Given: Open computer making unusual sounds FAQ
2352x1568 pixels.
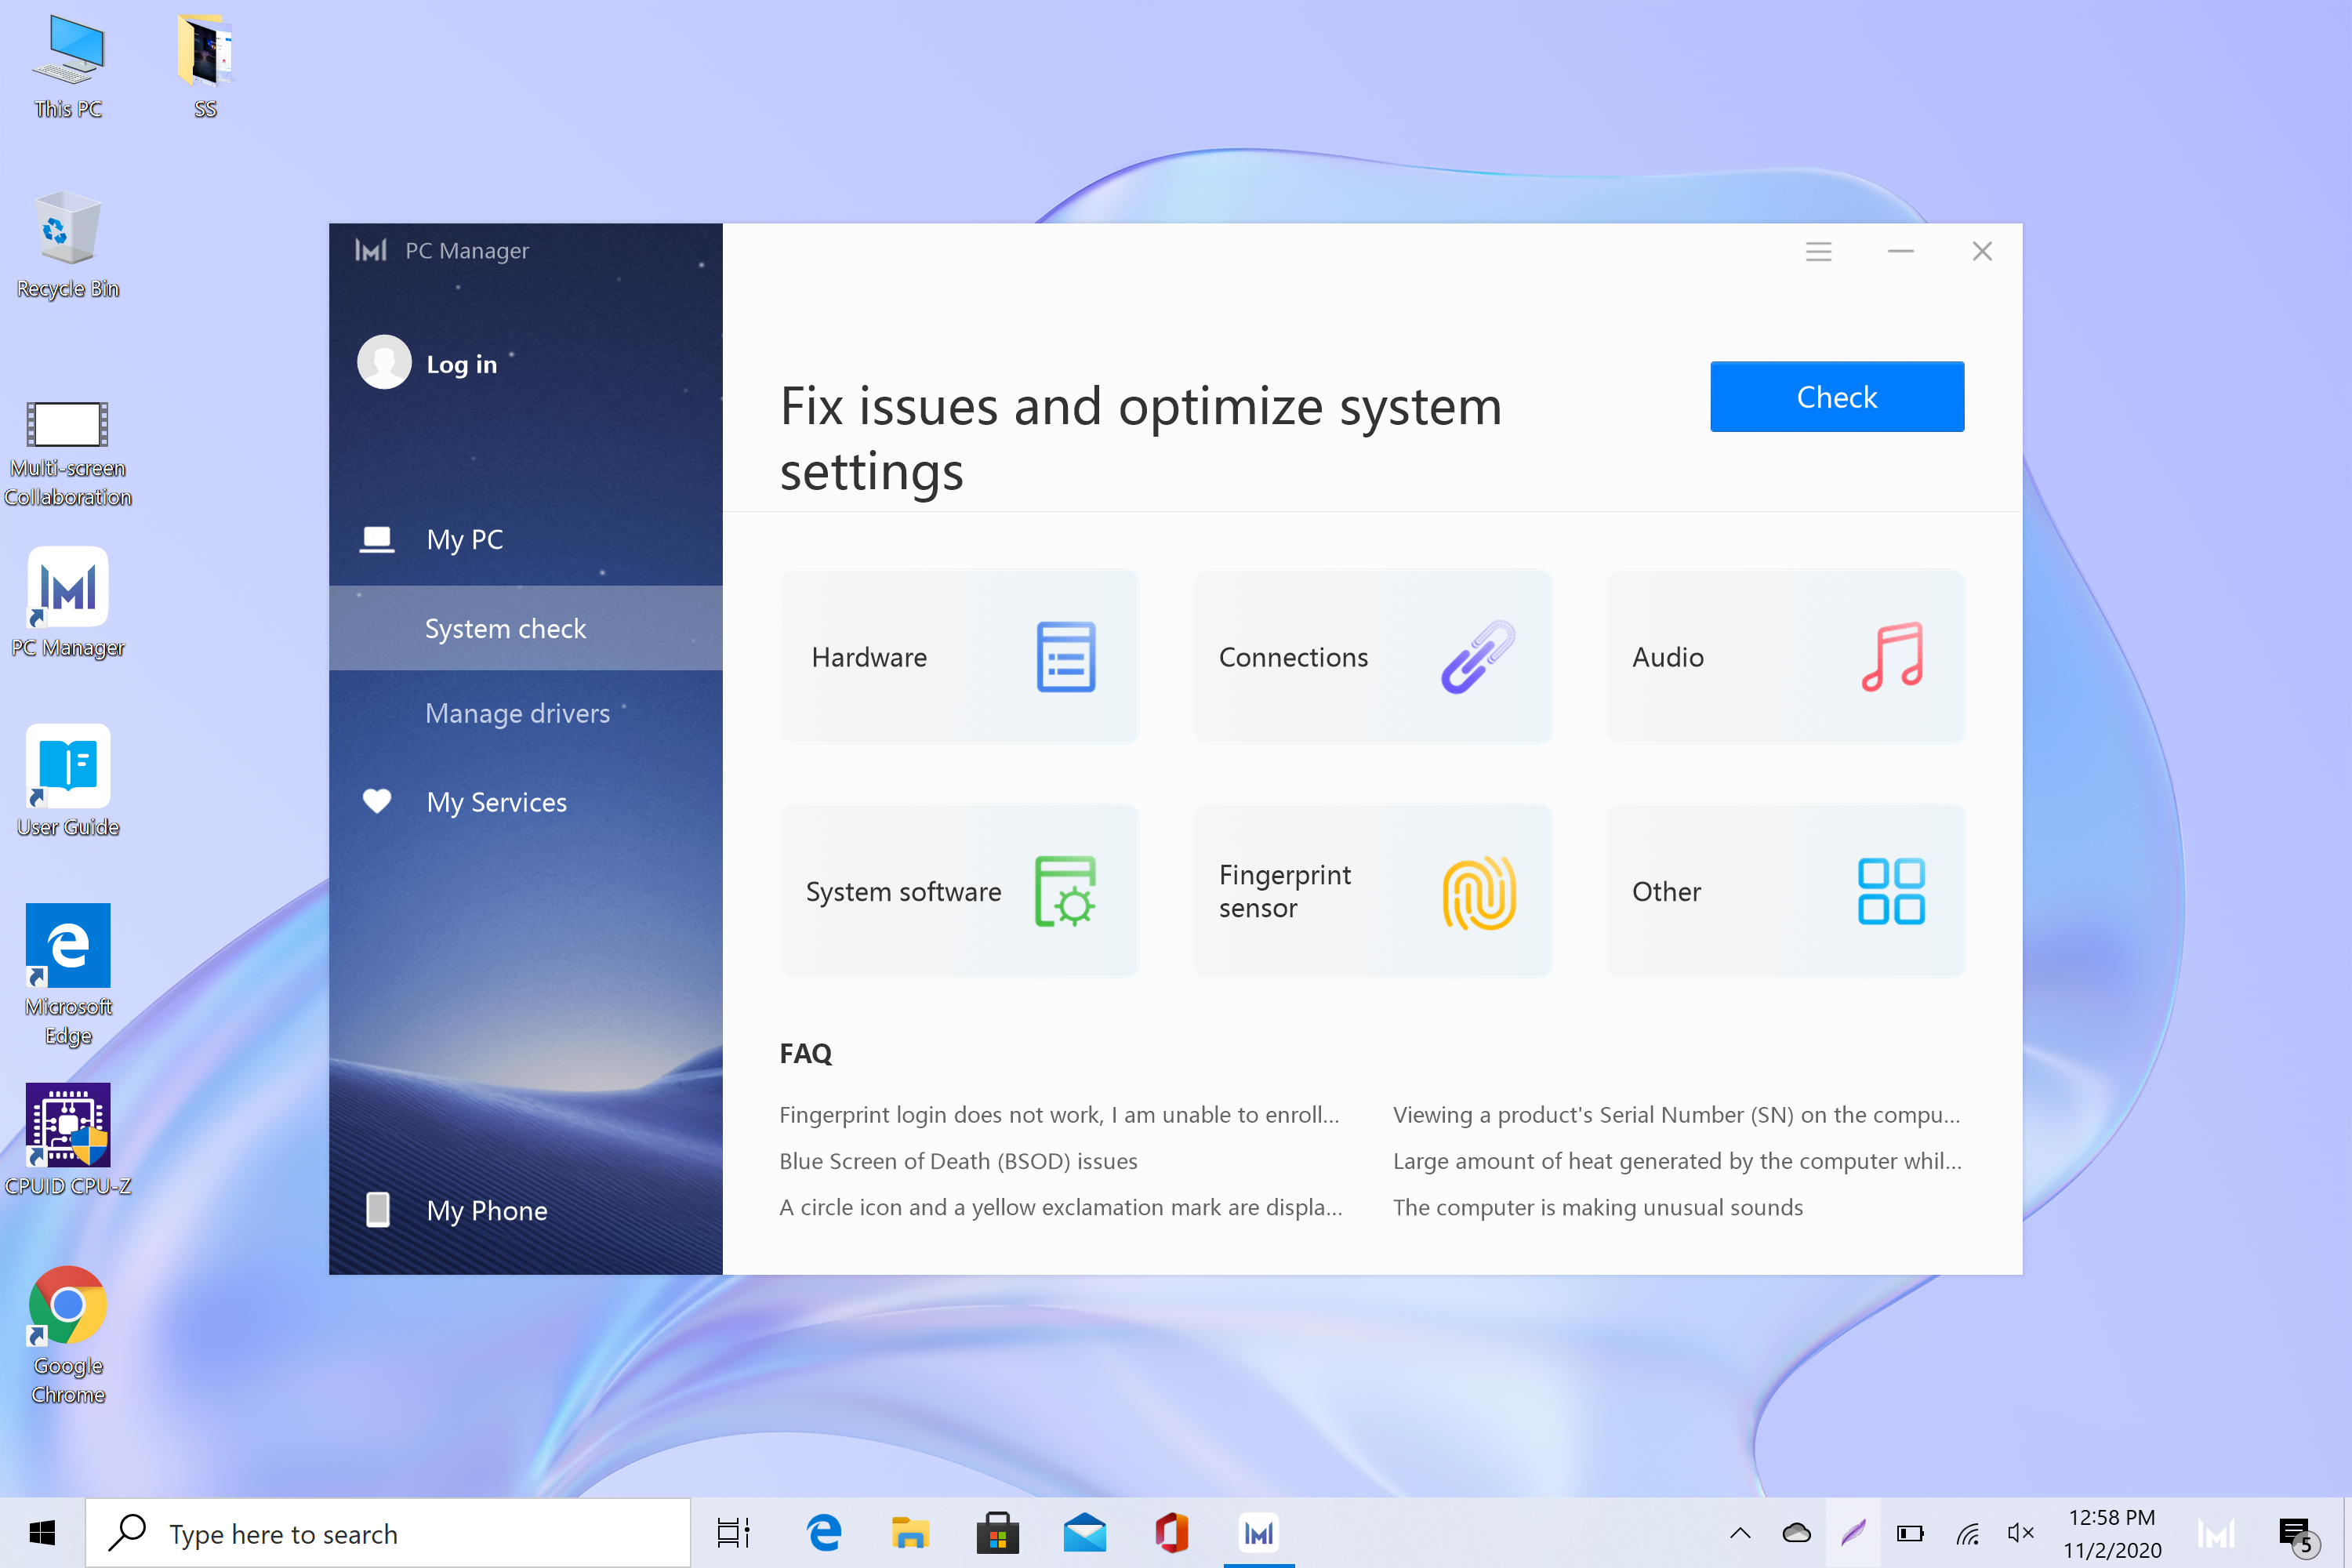Looking at the screenshot, I should click(x=1597, y=1207).
